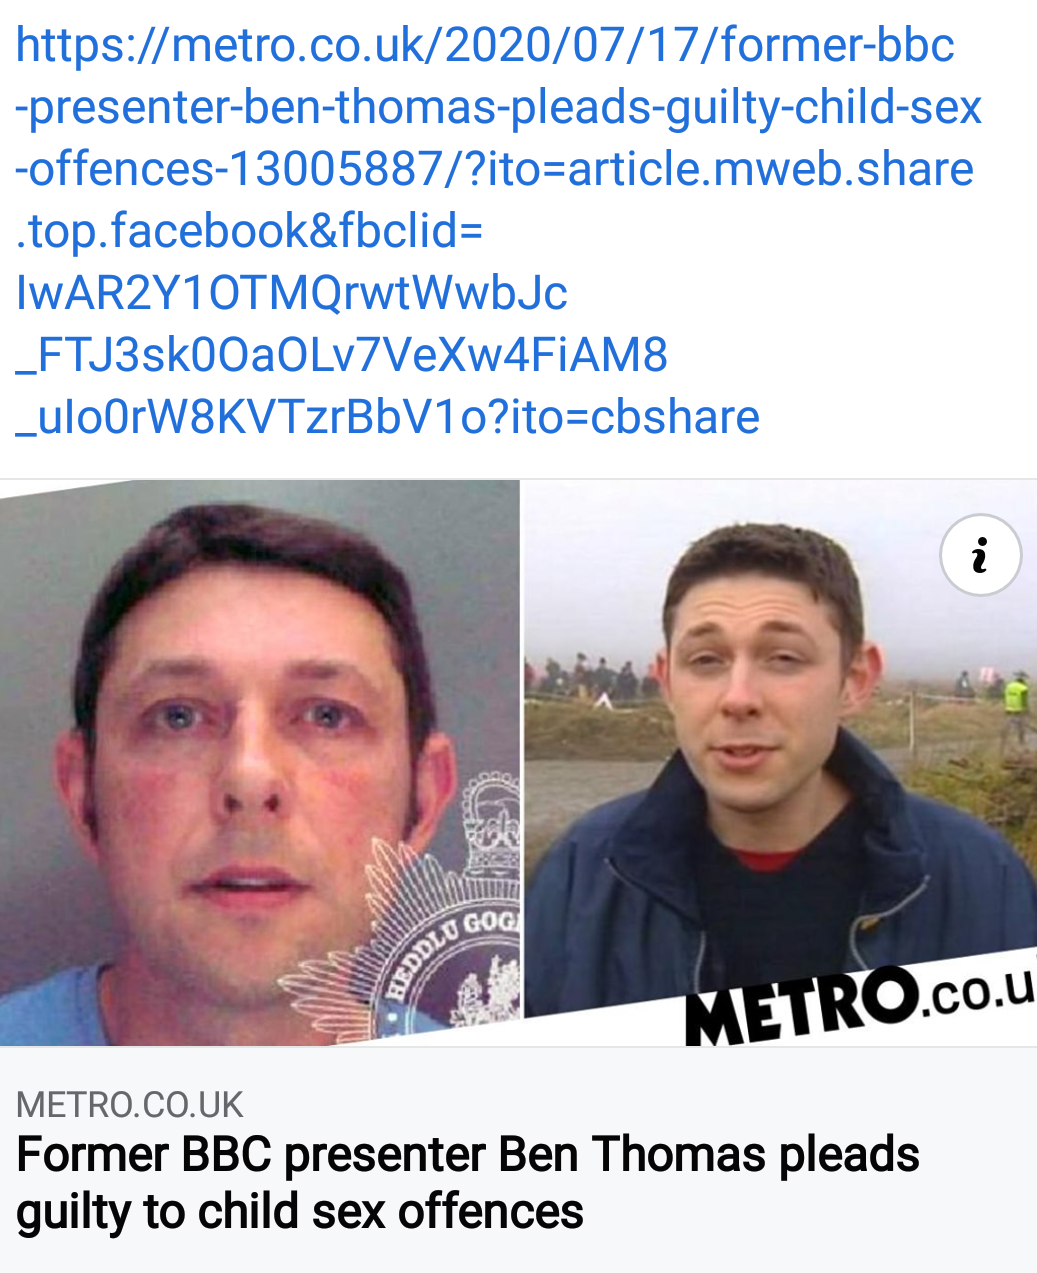Click URL line "-offences-13005887/?ito=article.mweb.share"

(x=494, y=169)
